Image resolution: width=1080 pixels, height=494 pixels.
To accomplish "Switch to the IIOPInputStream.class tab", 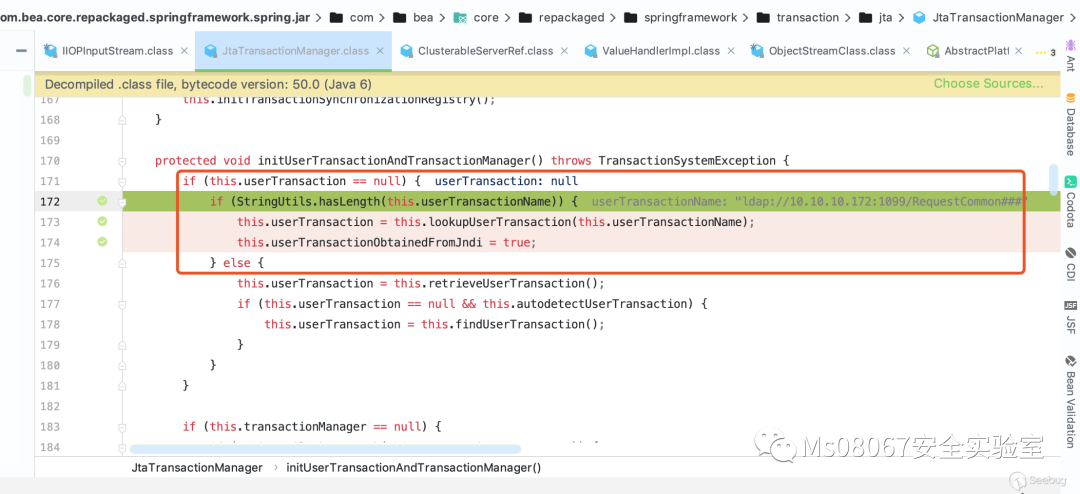I will pos(115,50).
